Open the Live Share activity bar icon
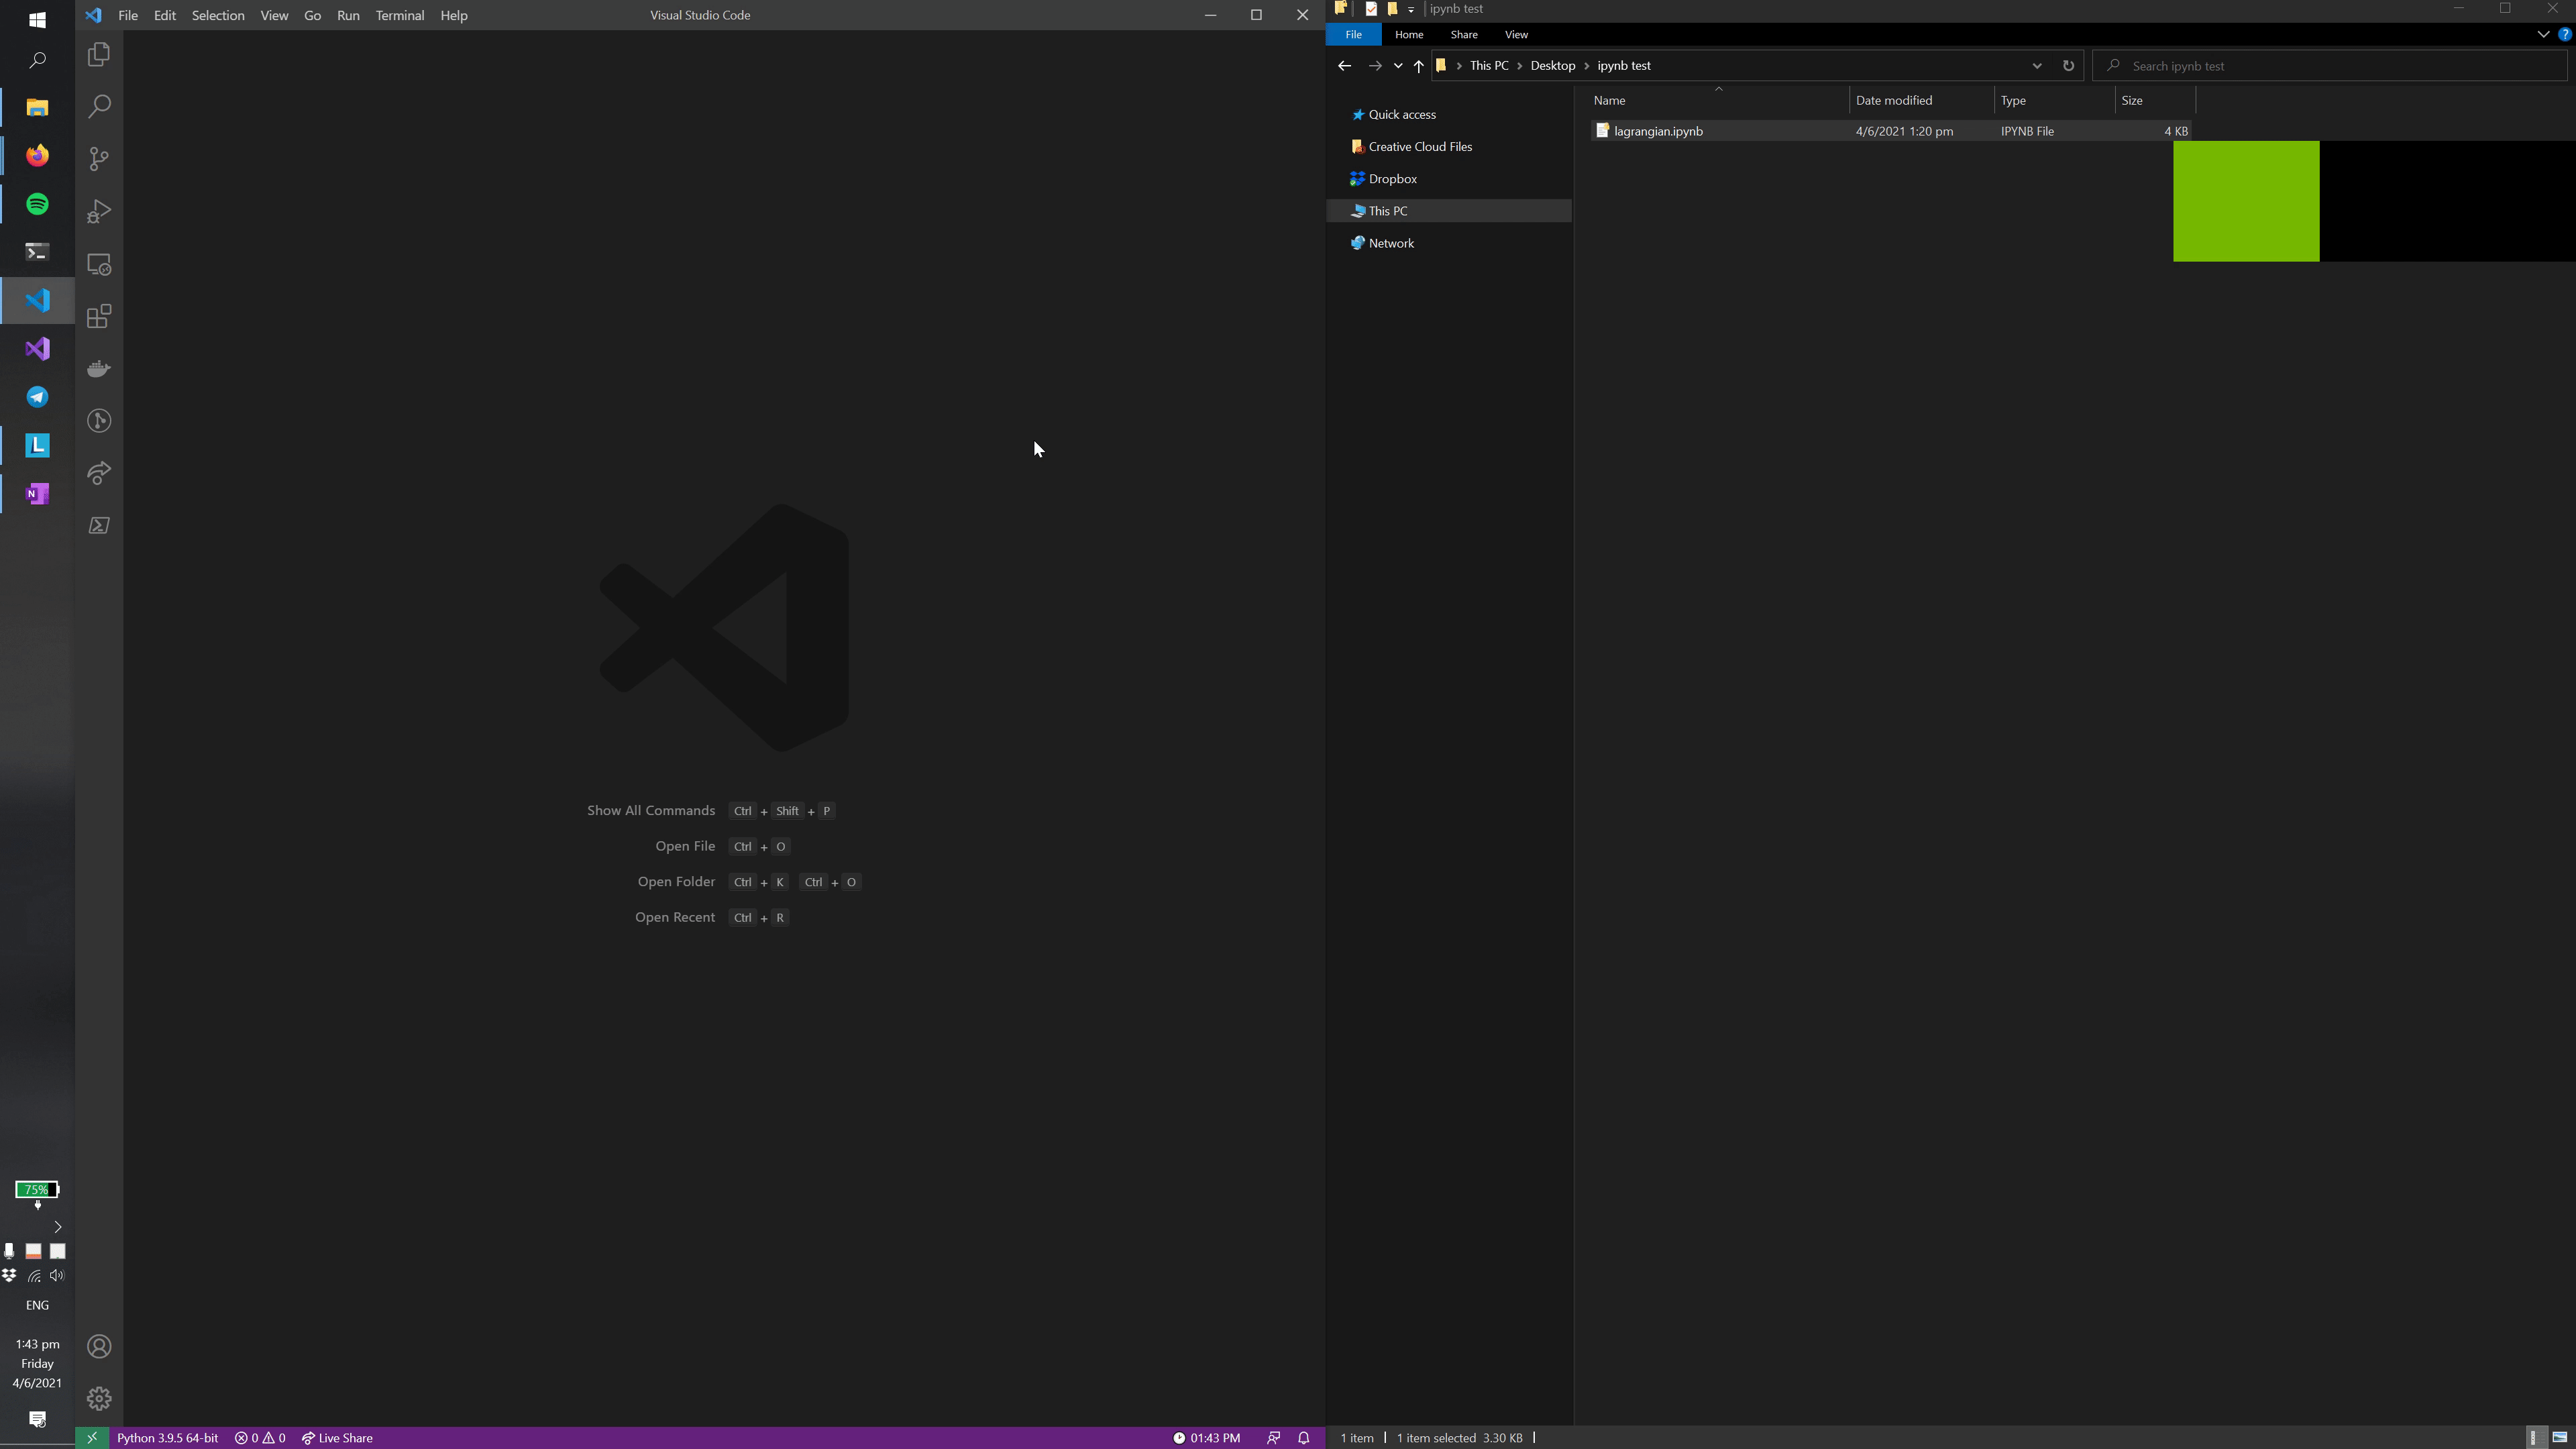This screenshot has width=2576, height=1449. pyautogui.click(x=99, y=473)
